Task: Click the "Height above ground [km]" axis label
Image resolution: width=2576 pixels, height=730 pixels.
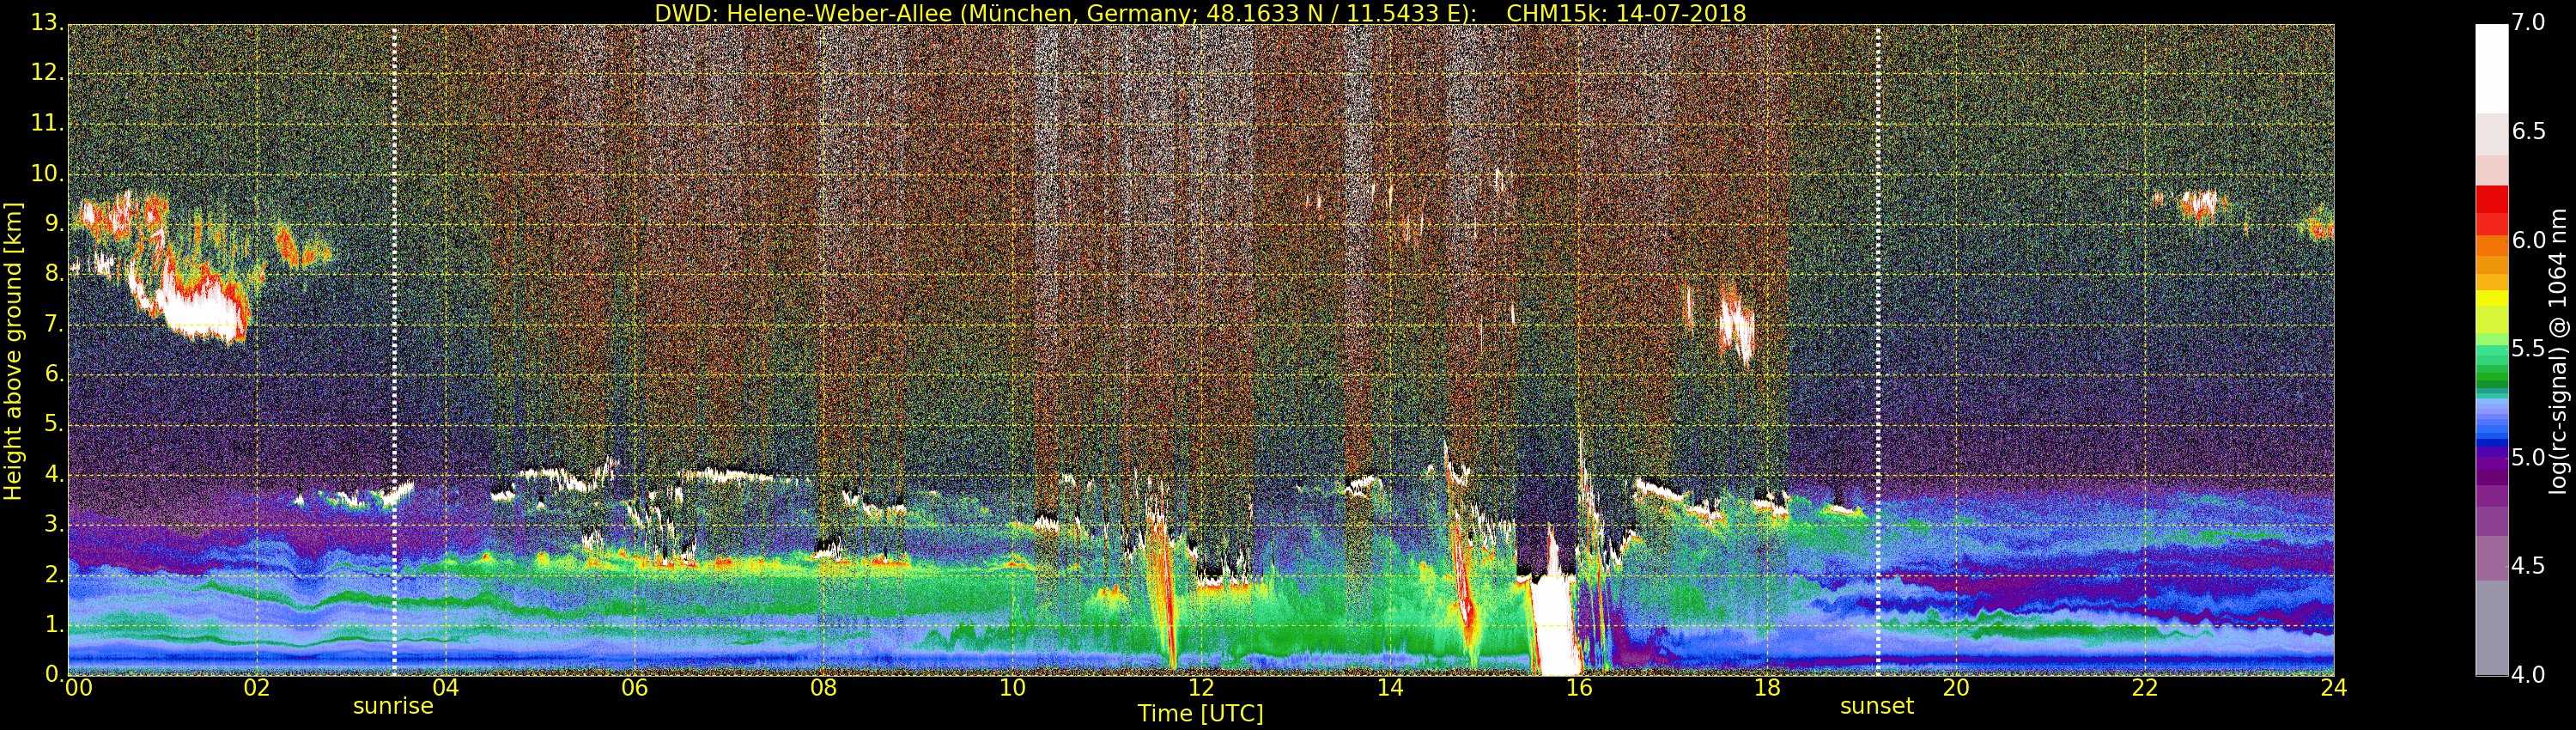Action: [x=13, y=351]
